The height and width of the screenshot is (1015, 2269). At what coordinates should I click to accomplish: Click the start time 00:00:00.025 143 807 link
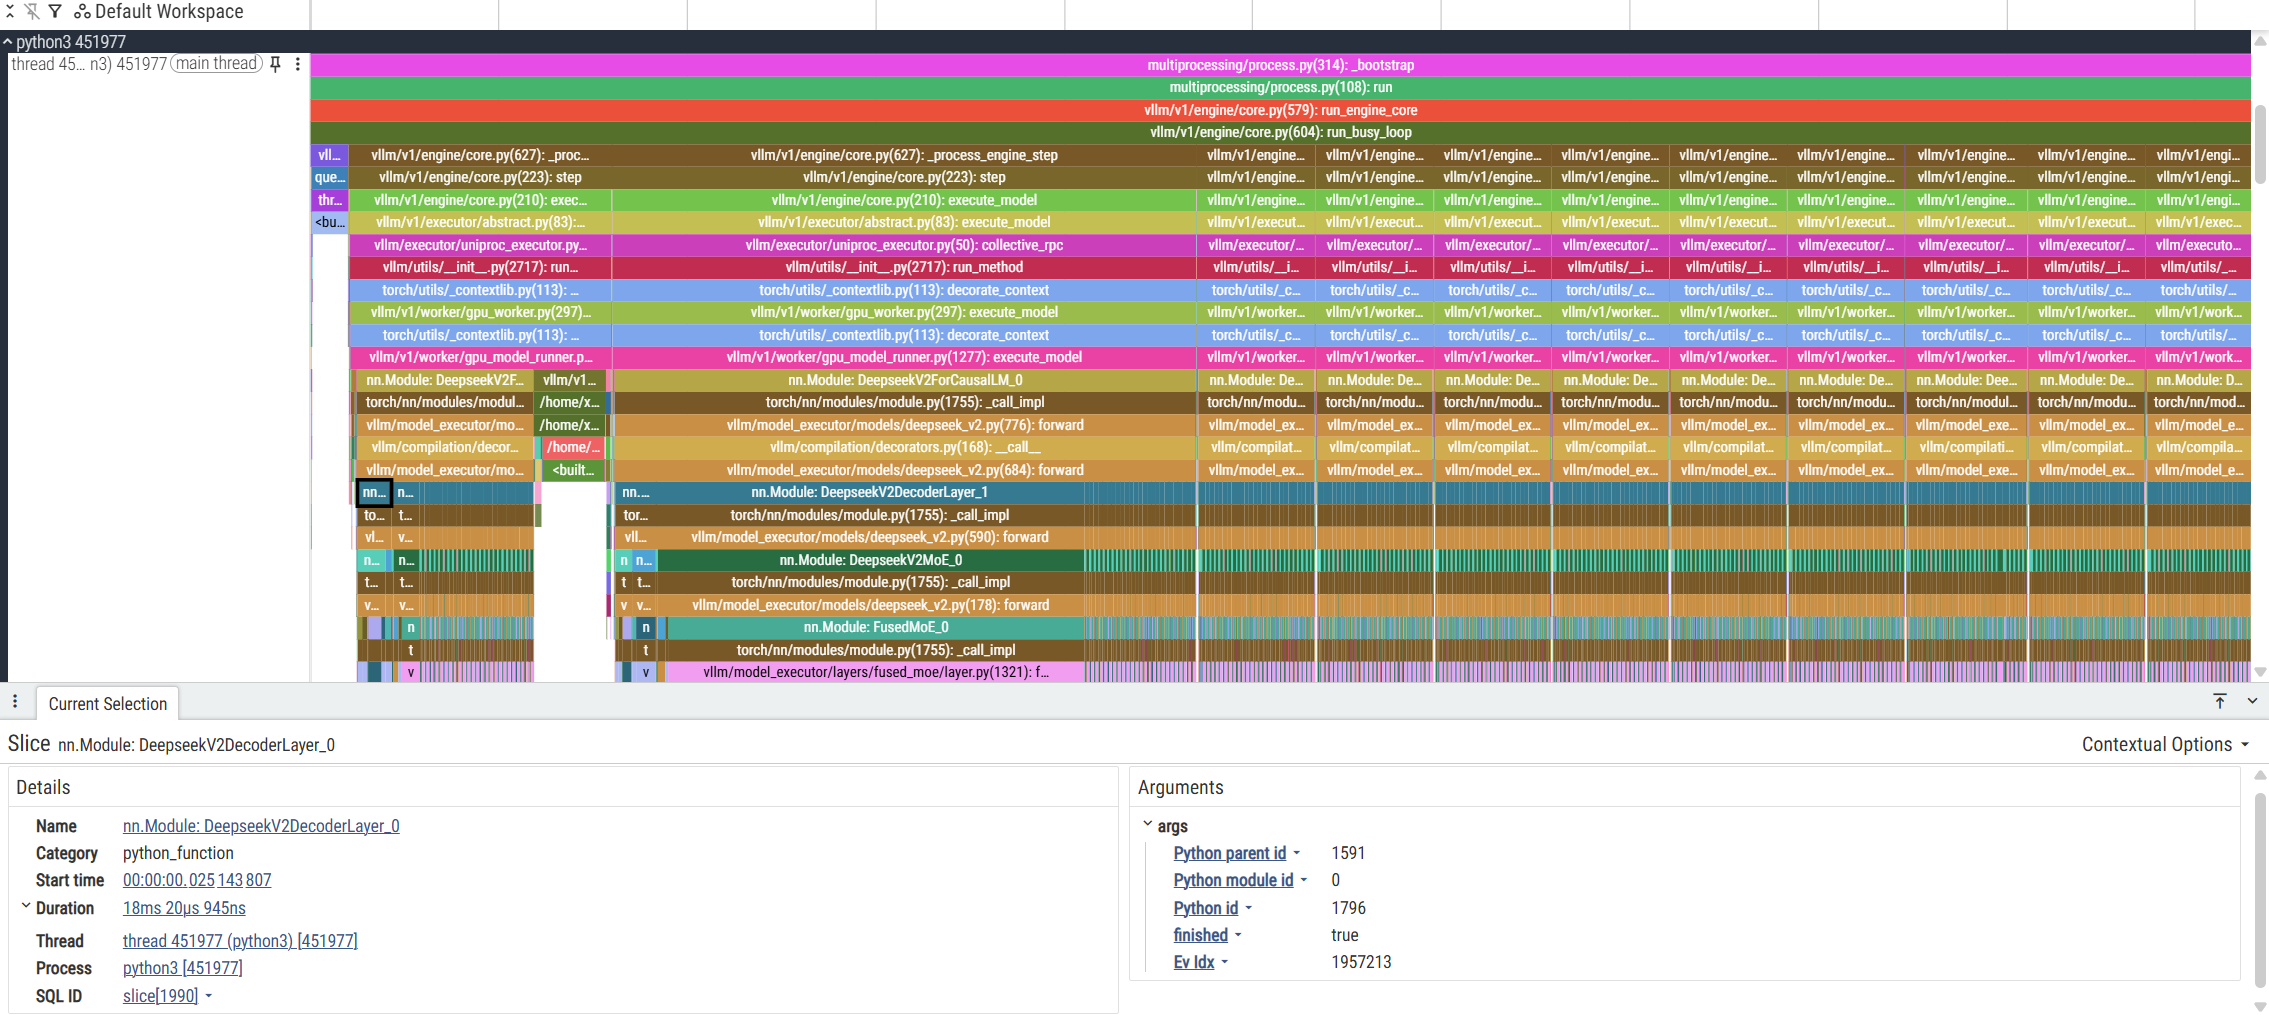coord(197,880)
